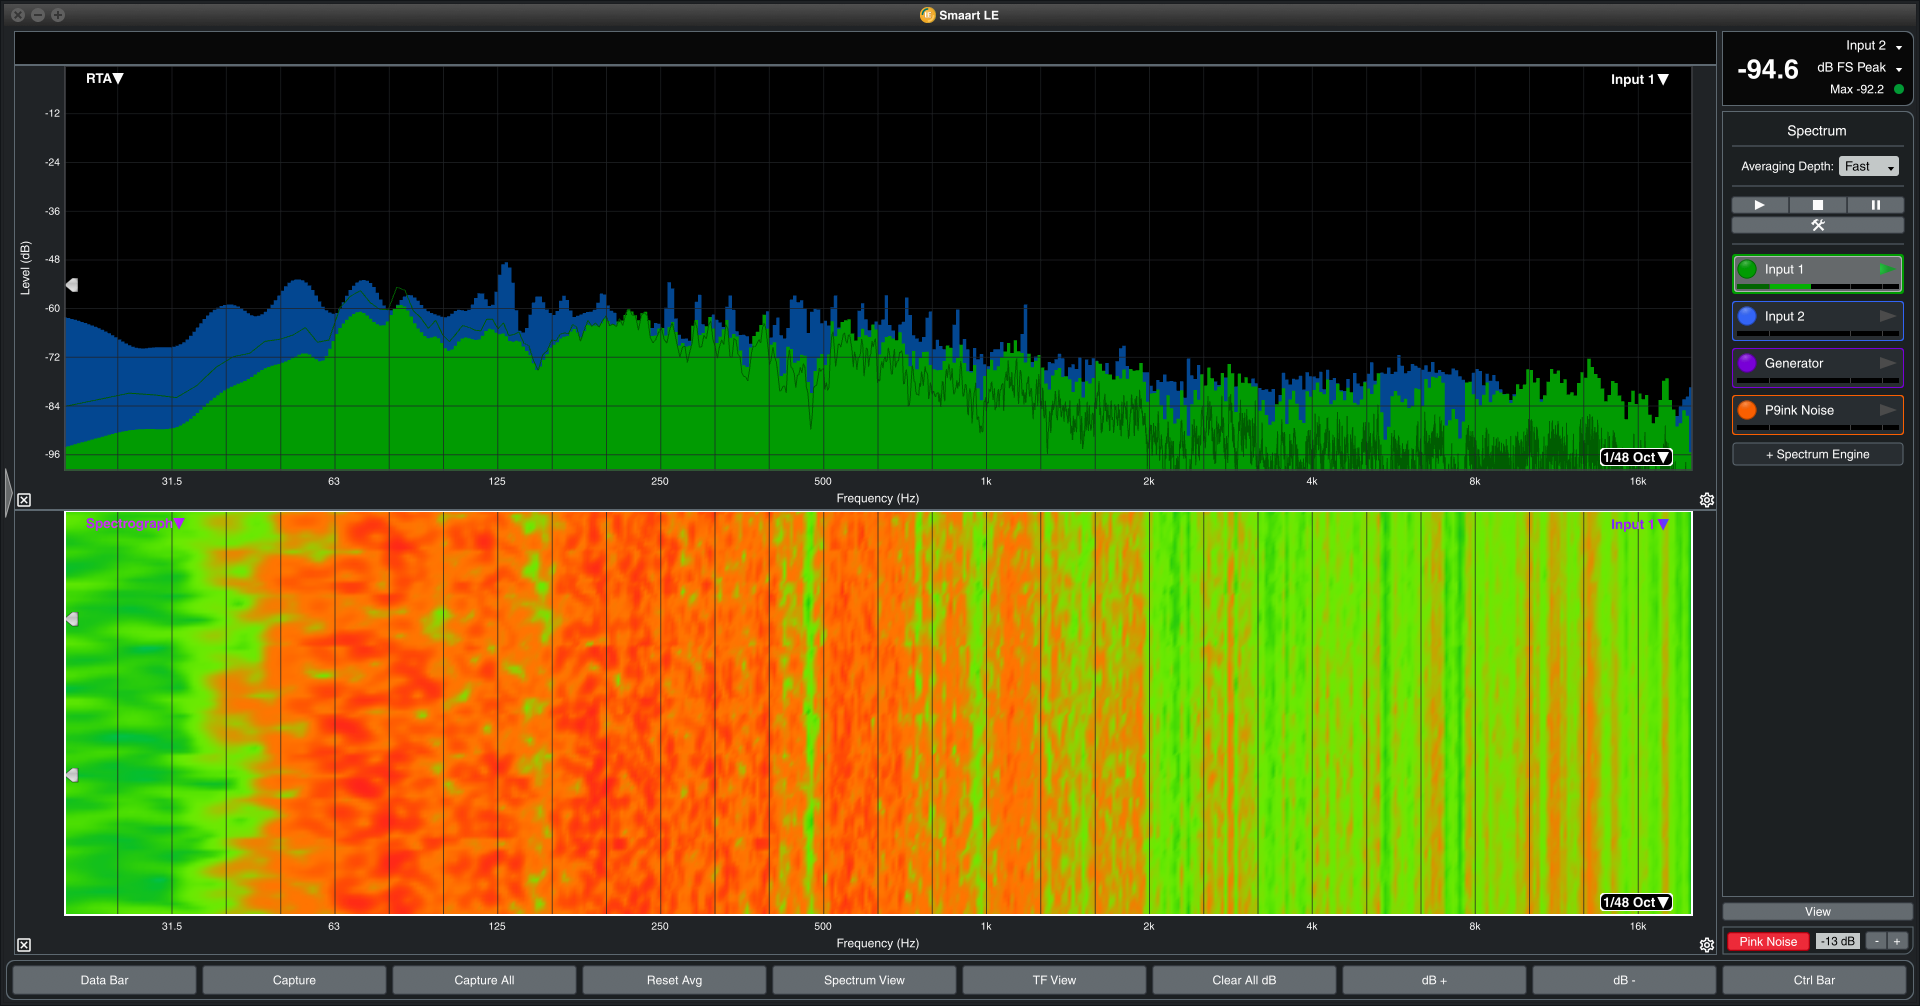The image size is (1920, 1006).
Task: Increase generator level with plus button
Action: [1897, 941]
